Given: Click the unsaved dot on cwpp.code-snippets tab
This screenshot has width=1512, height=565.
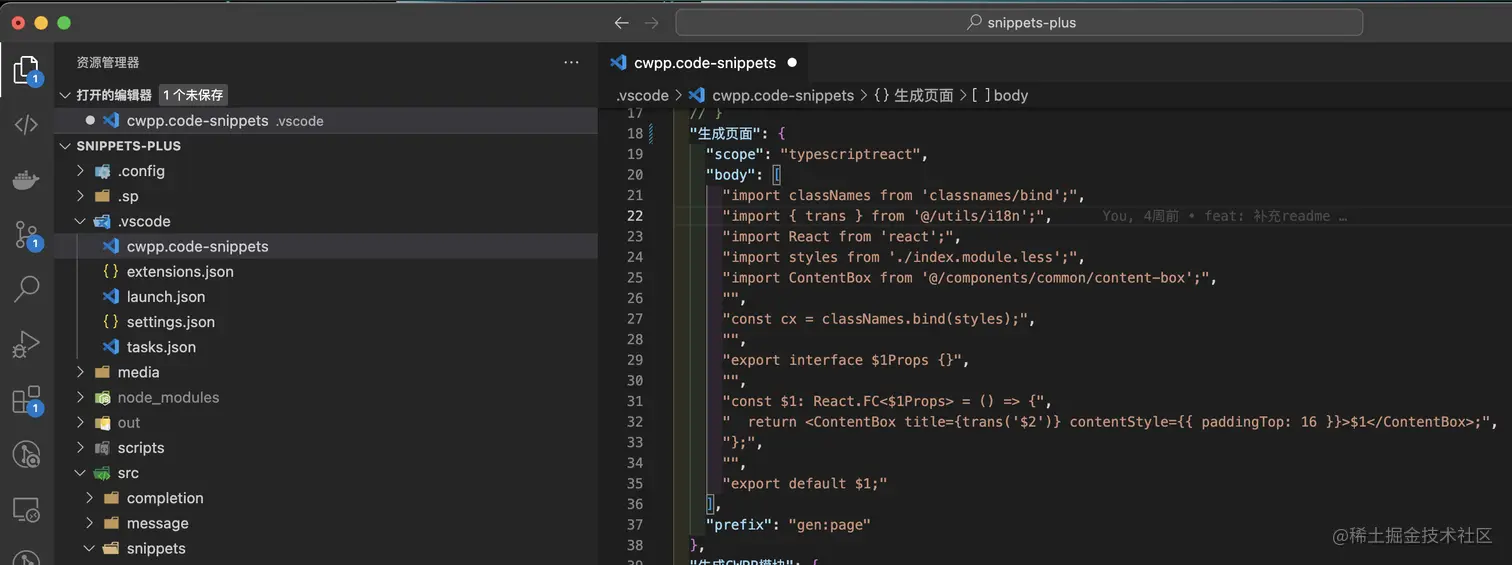Looking at the screenshot, I should tap(792, 62).
